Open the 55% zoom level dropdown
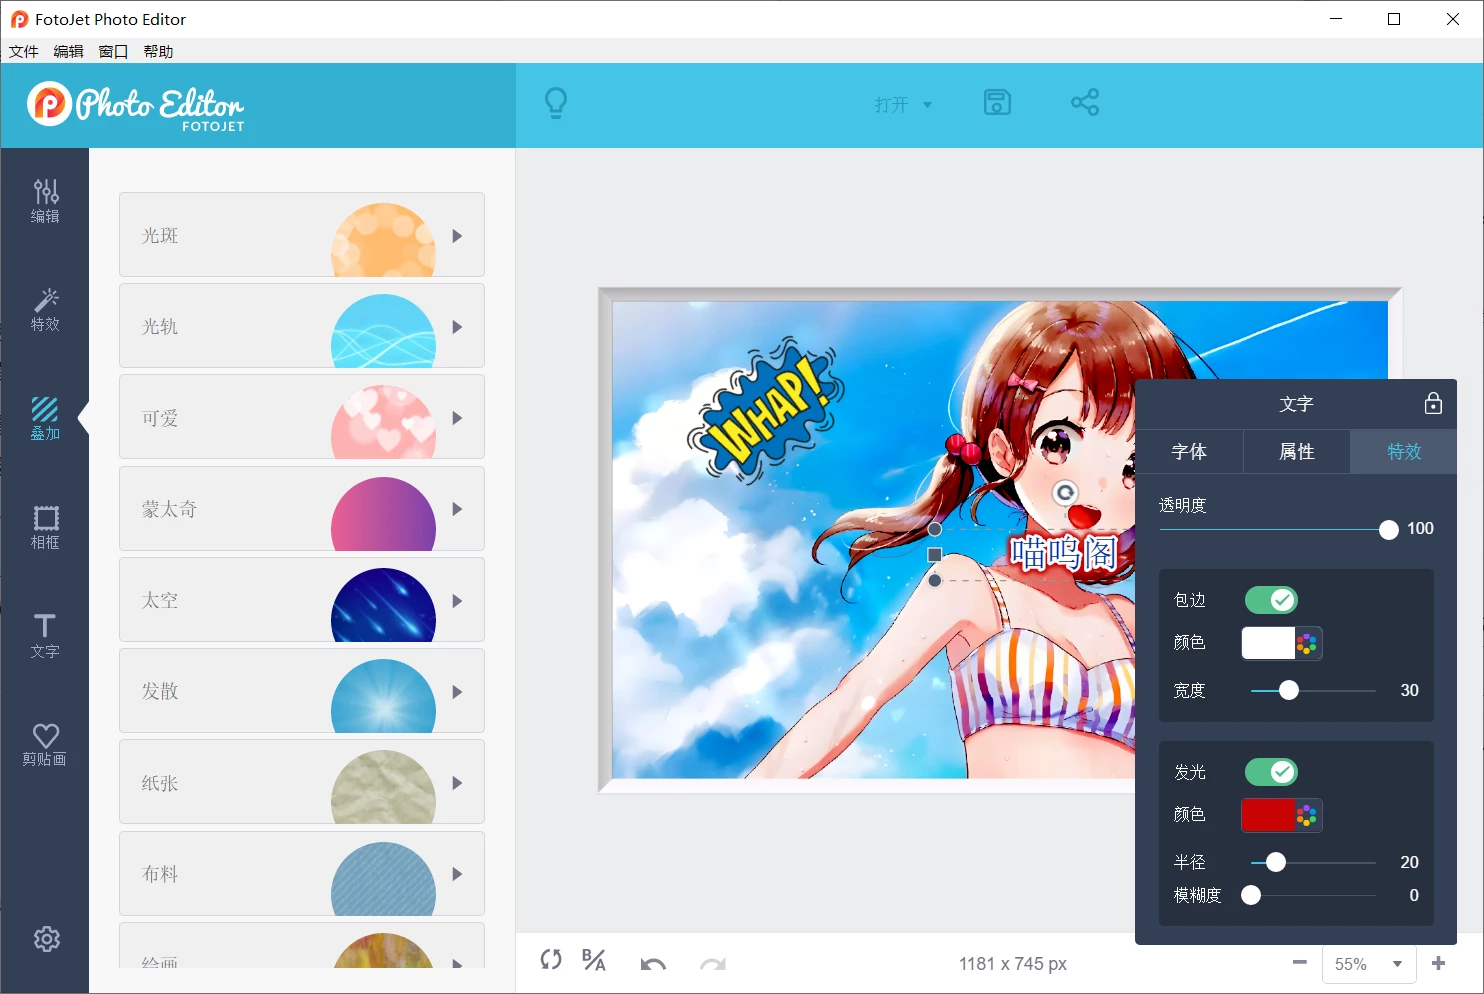 pyautogui.click(x=1369, y=964)
